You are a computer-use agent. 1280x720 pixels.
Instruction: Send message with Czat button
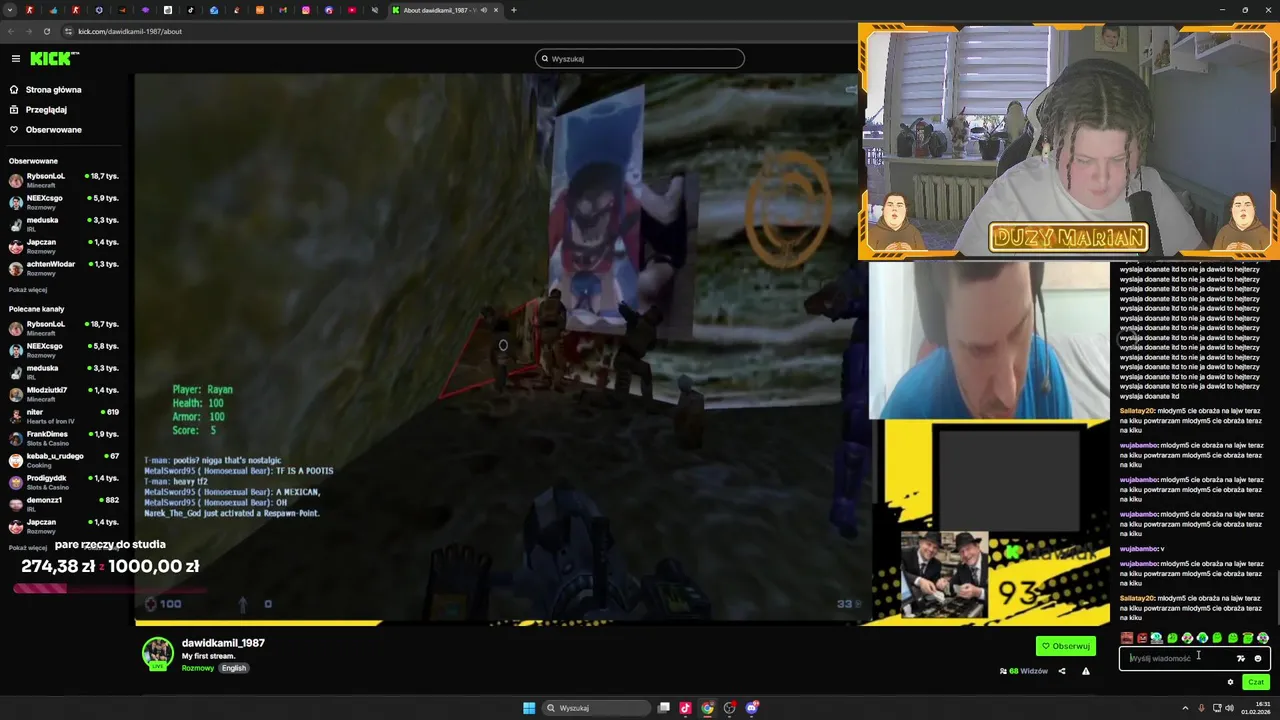(x=1256, y=682)
